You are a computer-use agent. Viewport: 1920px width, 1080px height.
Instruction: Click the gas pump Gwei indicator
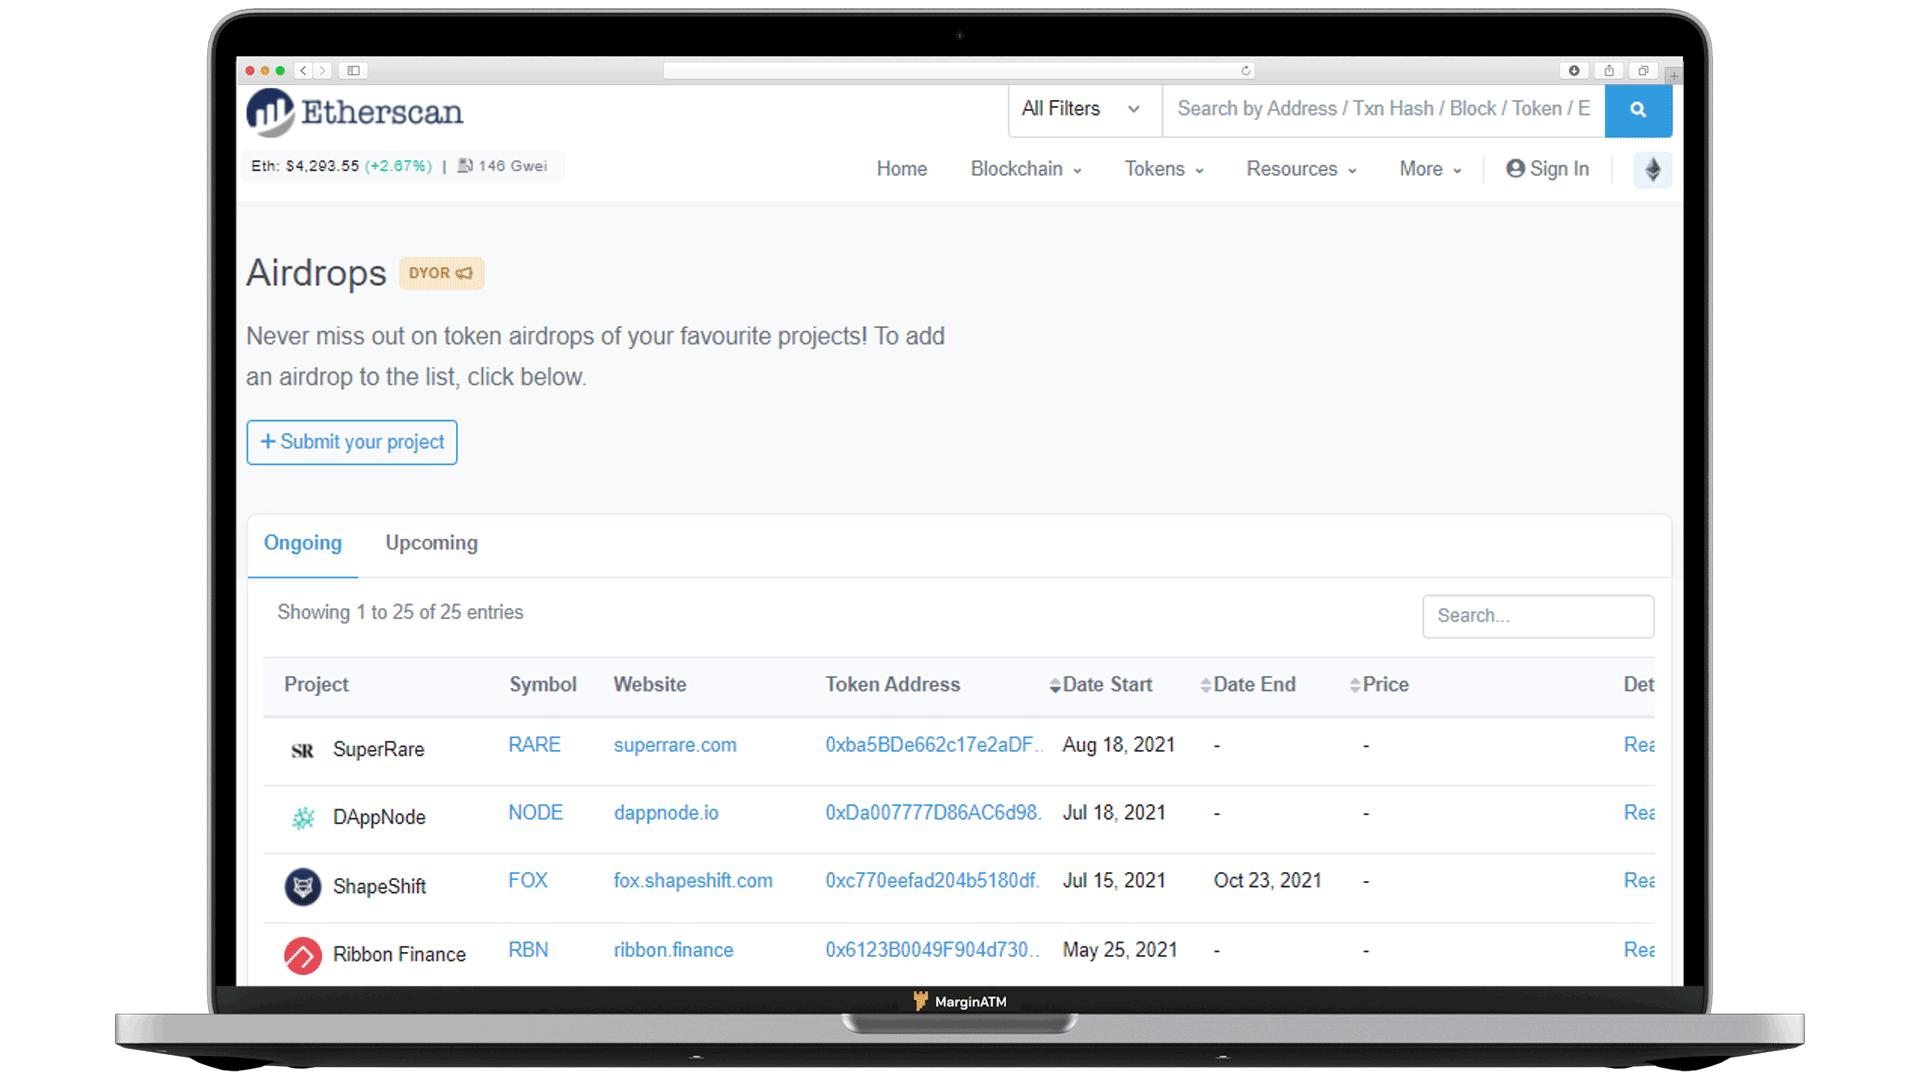point(502,166)
